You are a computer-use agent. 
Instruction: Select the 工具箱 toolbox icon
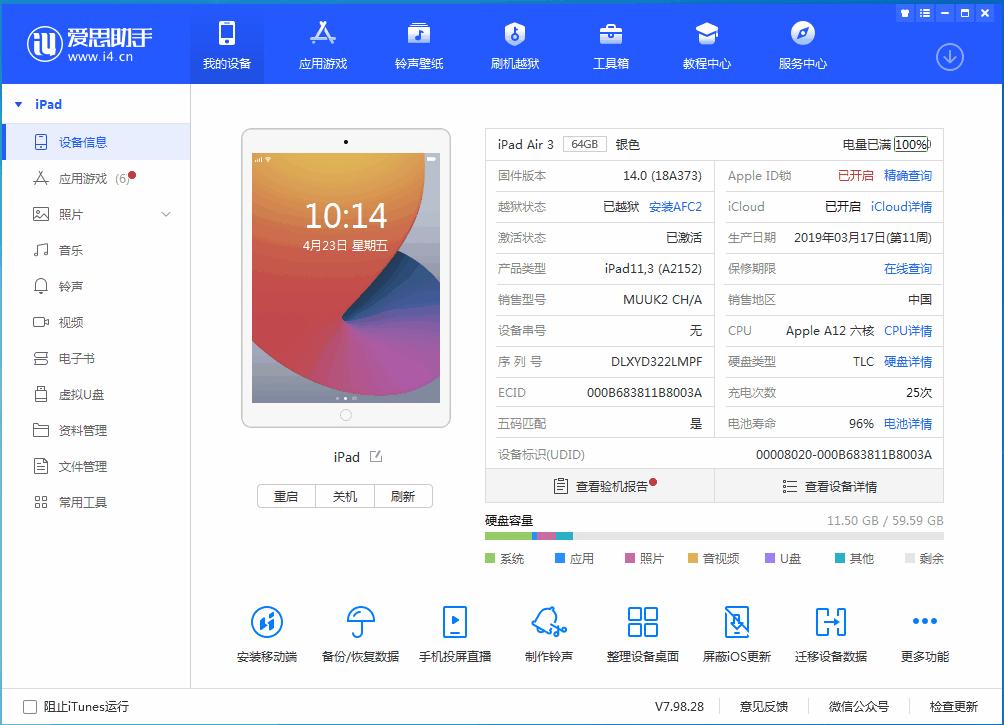coord(610,44)
